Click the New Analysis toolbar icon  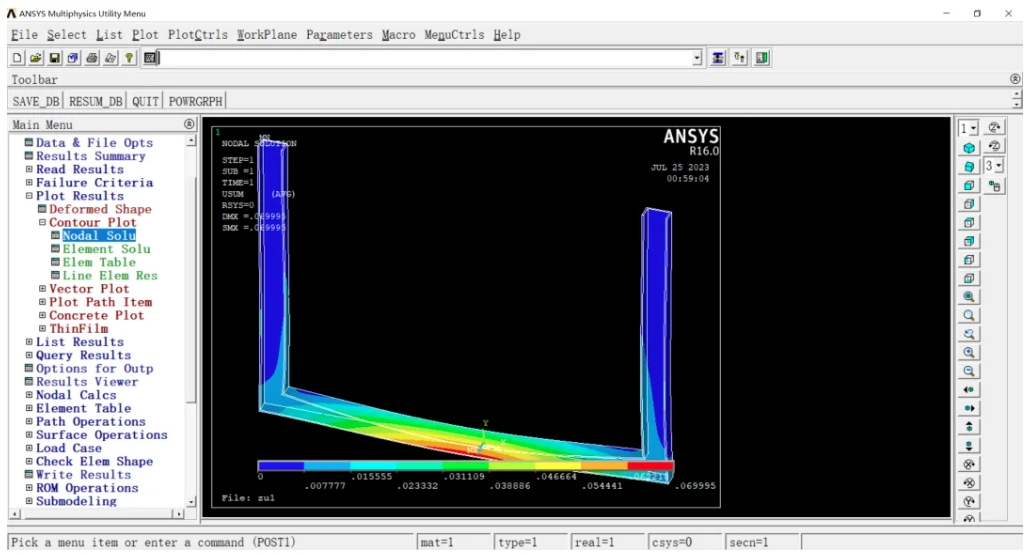click(x=17, y=58)
